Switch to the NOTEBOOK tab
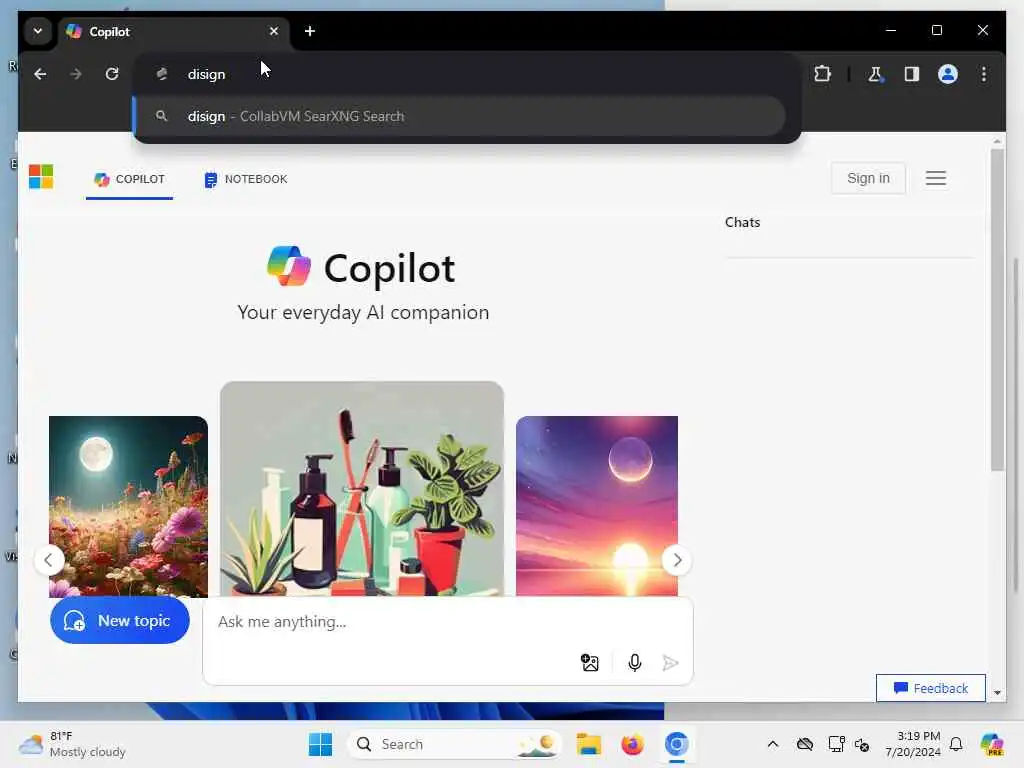This screenshot has width=1024, height=768. click(246, 179)
